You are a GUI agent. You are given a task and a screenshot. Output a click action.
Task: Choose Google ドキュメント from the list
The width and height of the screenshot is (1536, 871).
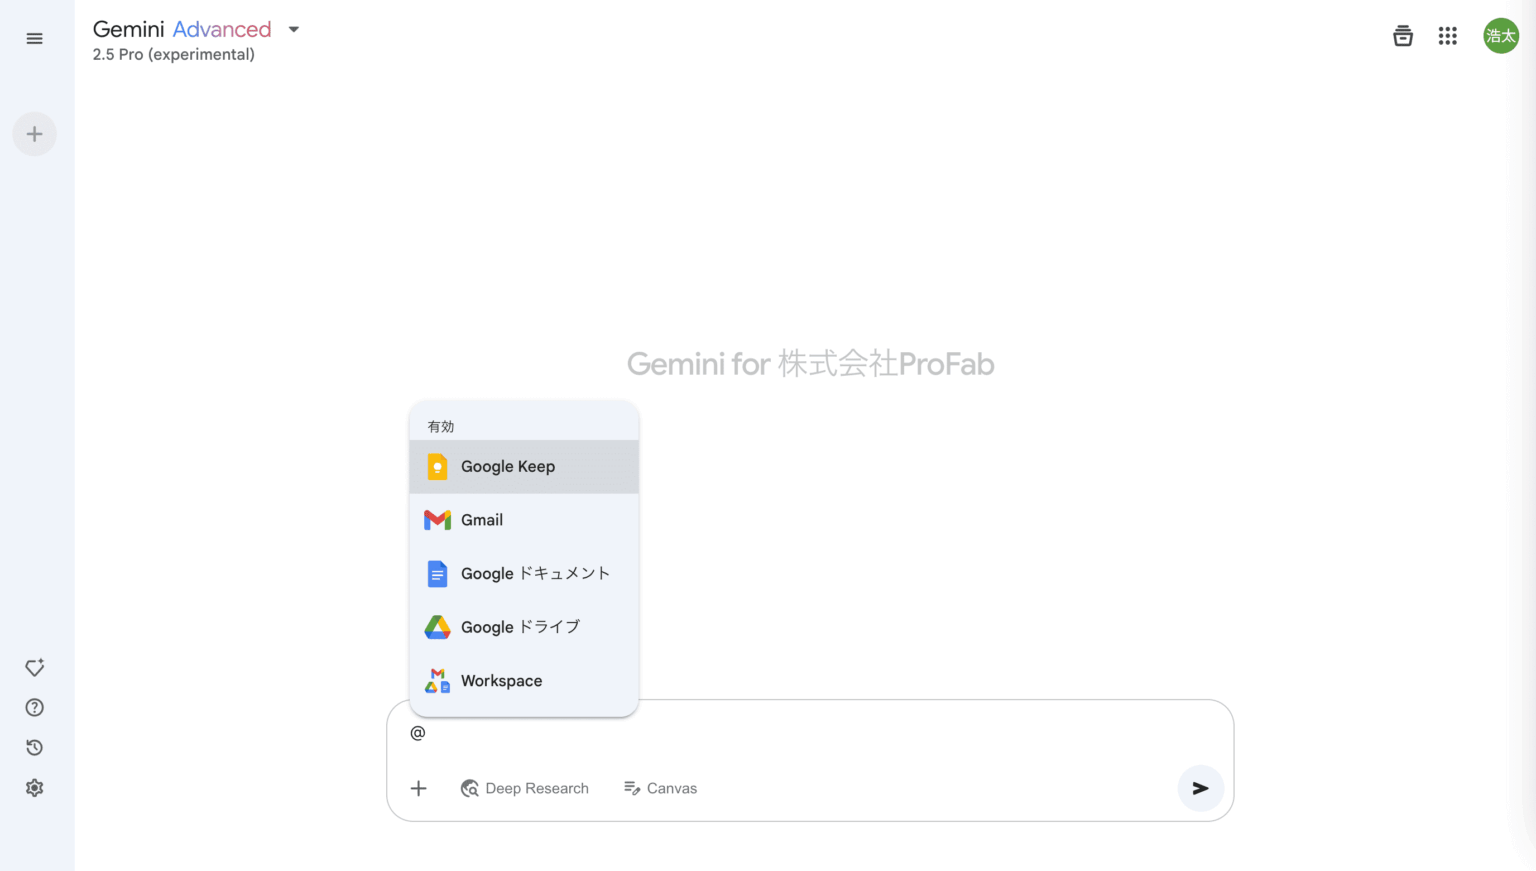pos(534,573)
